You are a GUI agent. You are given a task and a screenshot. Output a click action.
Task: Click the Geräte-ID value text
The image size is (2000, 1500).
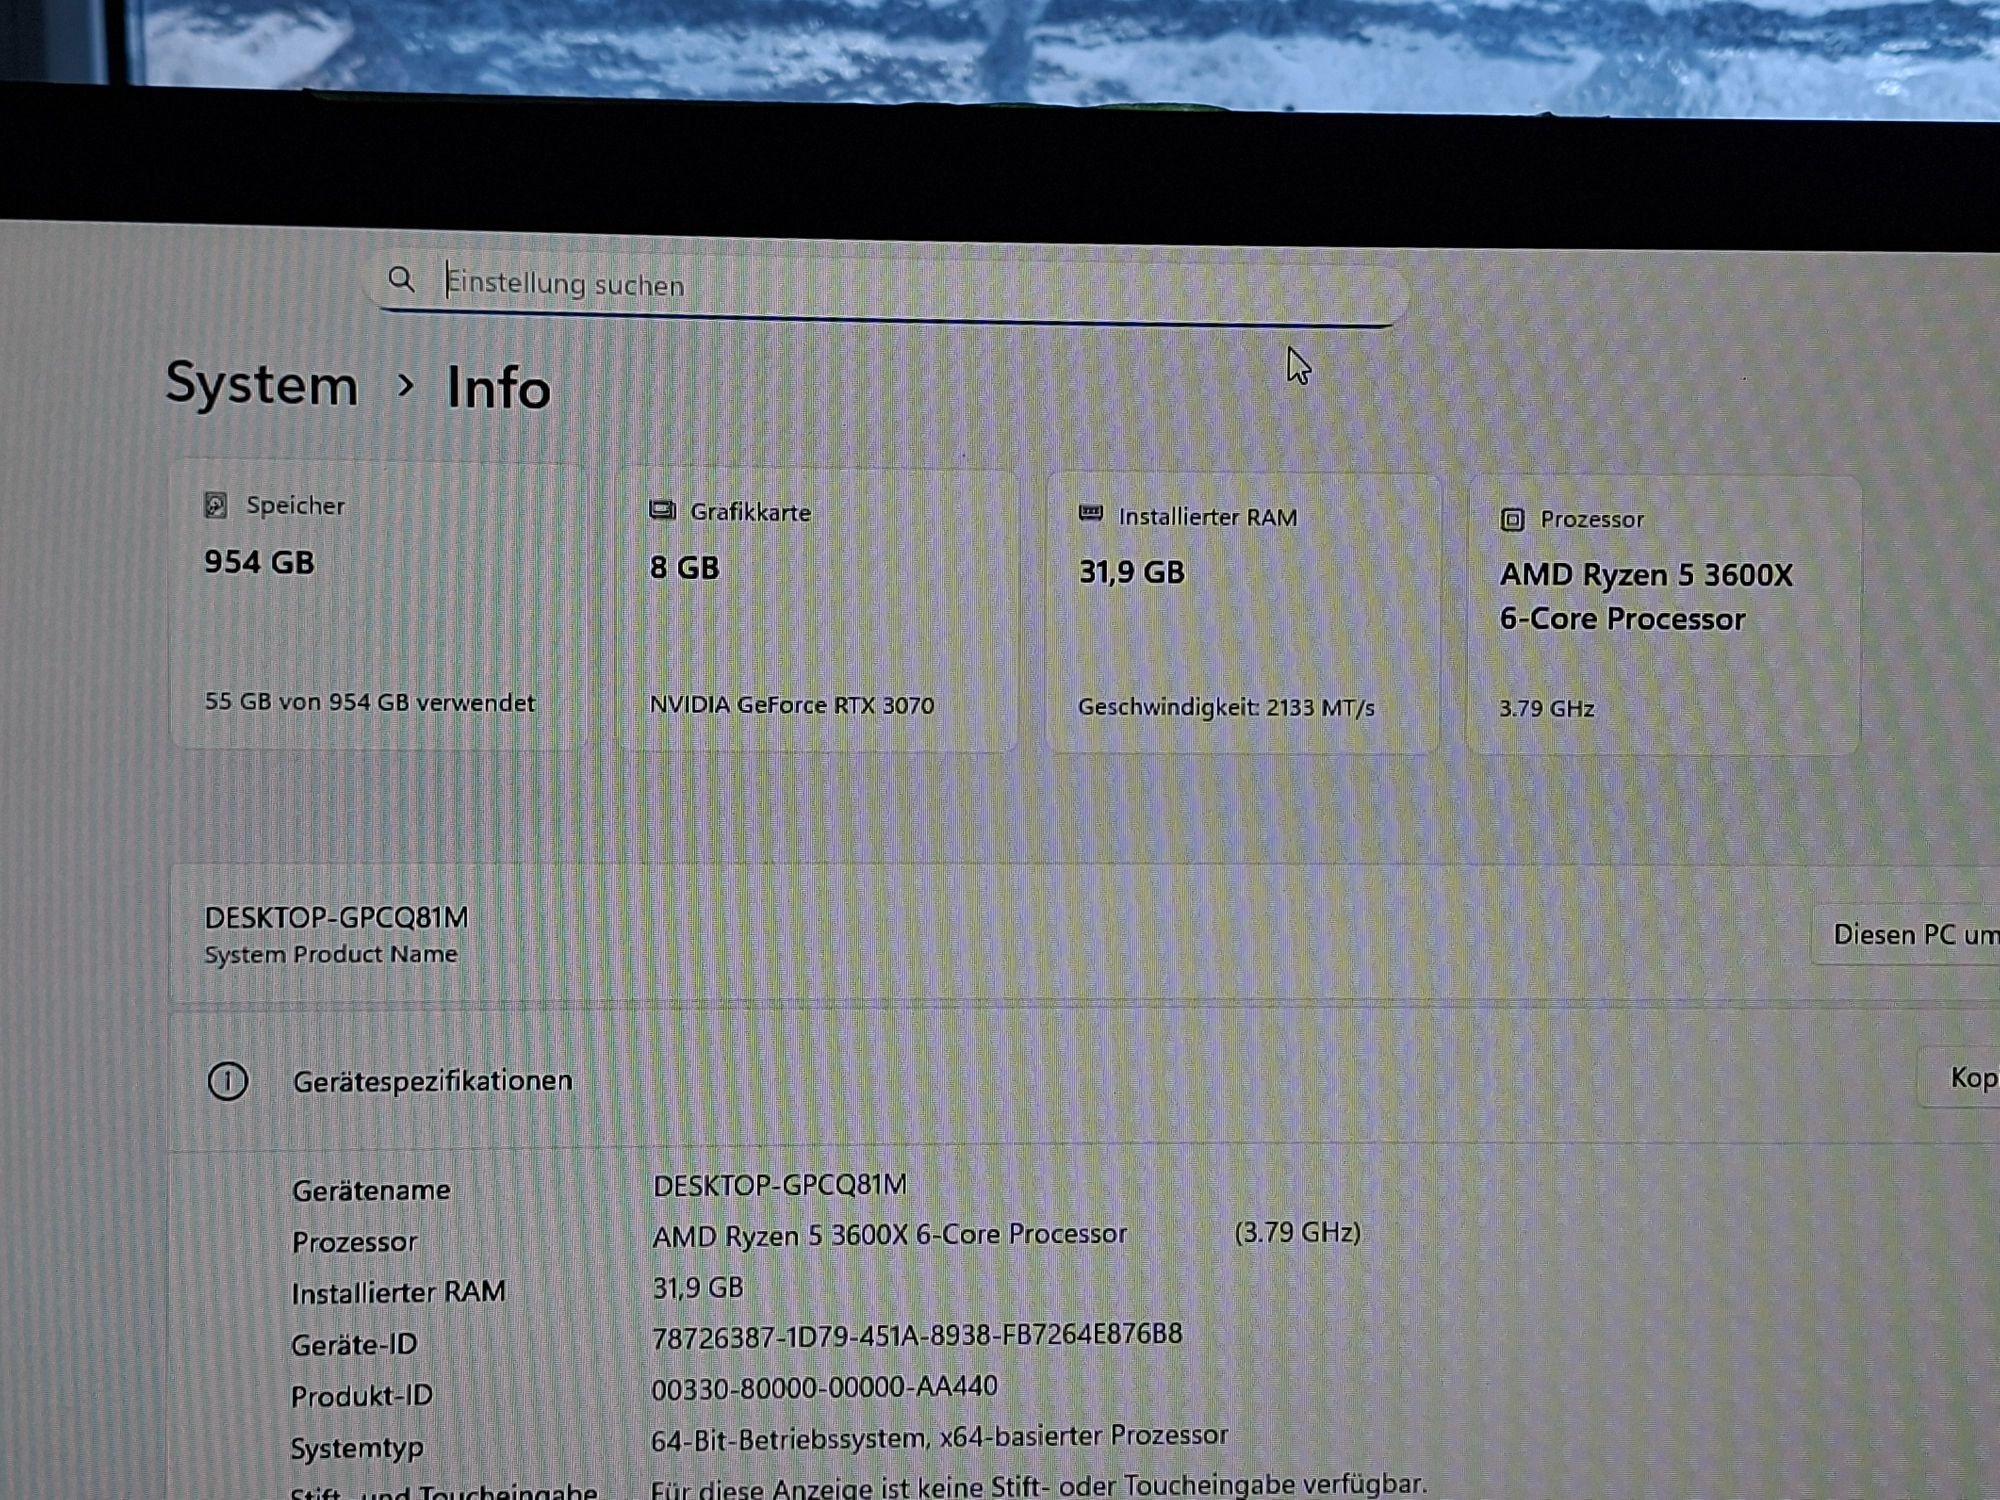916,1336
